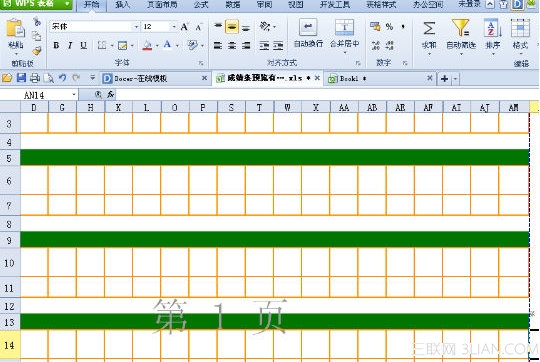Click the increase indent icon
This screenshot has height=362, width=540.
click(x=278, y=45)
